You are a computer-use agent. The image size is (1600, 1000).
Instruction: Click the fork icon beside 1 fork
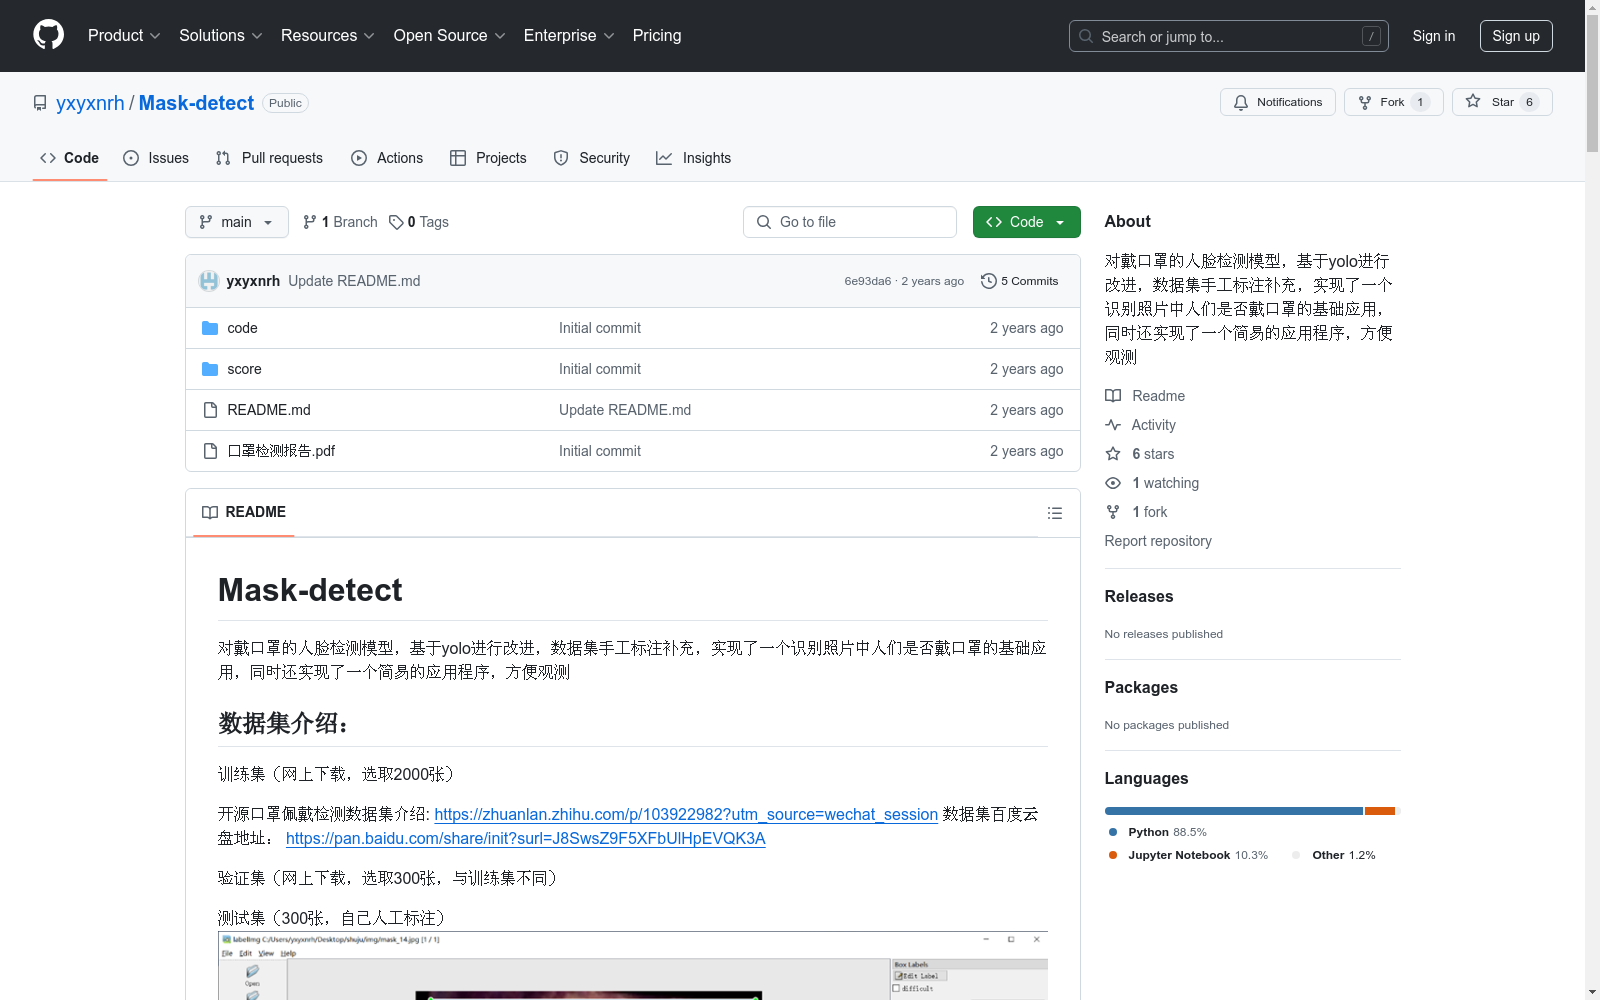(x=1113, y=512)
